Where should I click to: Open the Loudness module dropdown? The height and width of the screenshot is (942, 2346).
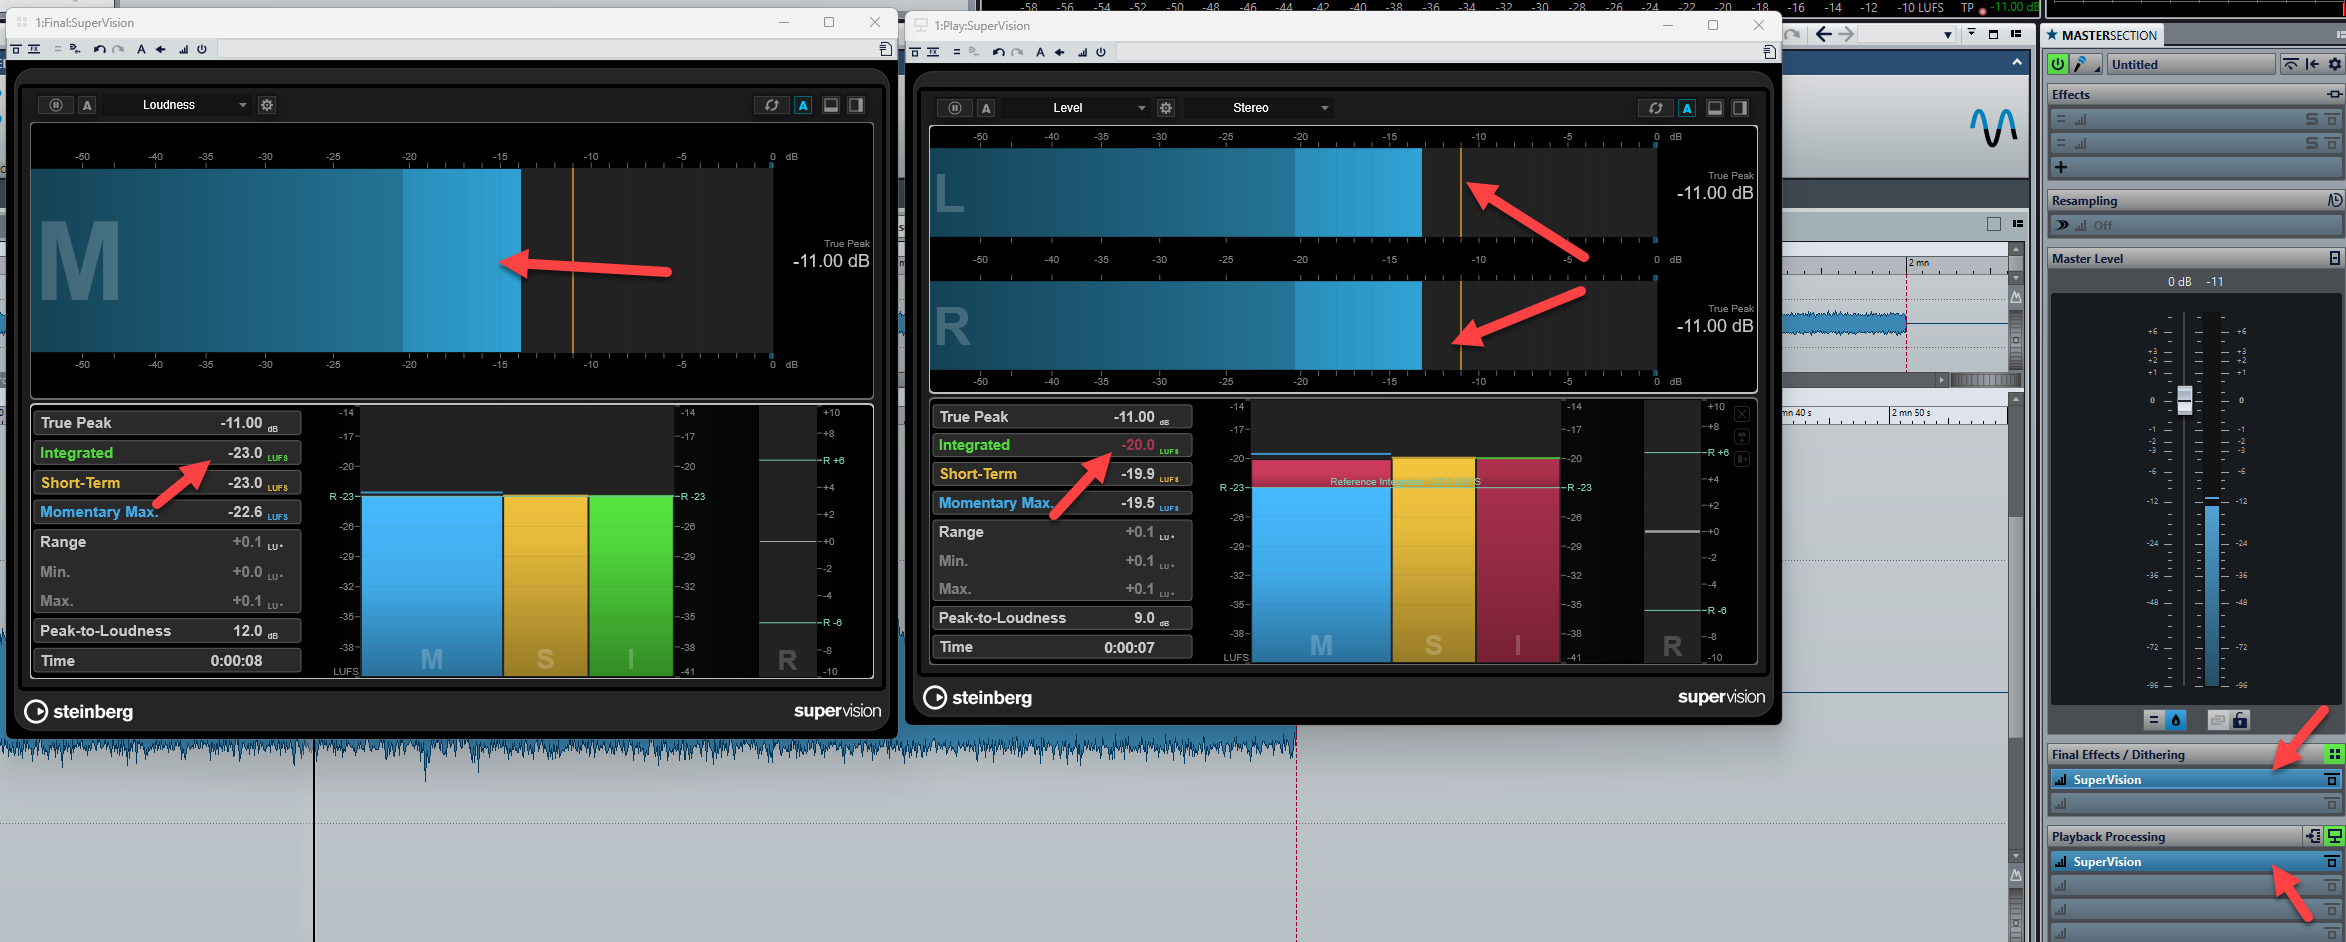pos(177,105)
